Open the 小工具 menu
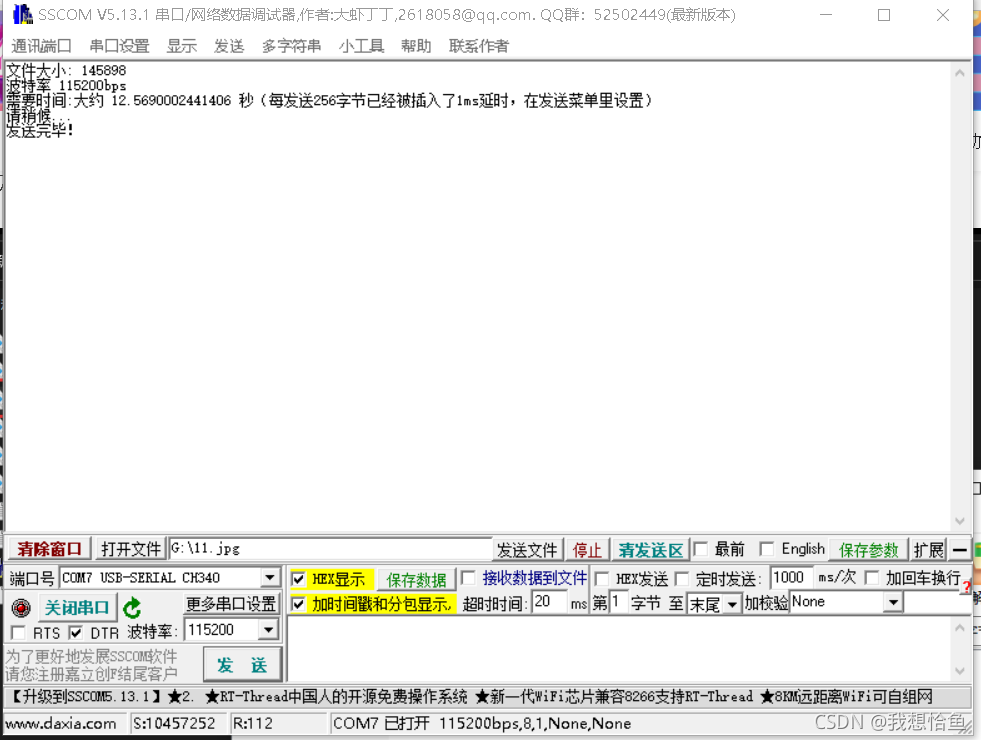Image resolution: width=981 pixels, height=740 pixels. (x=361, y=46)
